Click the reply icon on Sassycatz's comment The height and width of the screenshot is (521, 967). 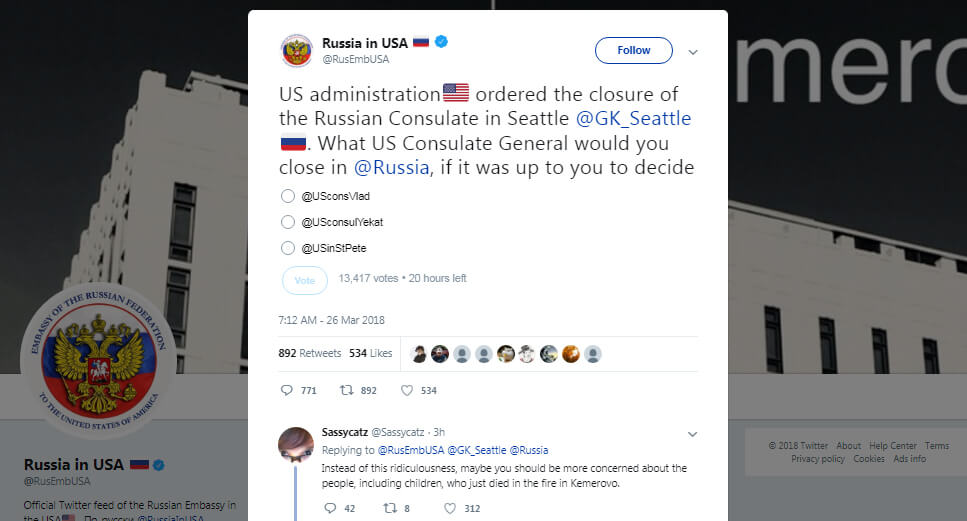pos(330,508)
